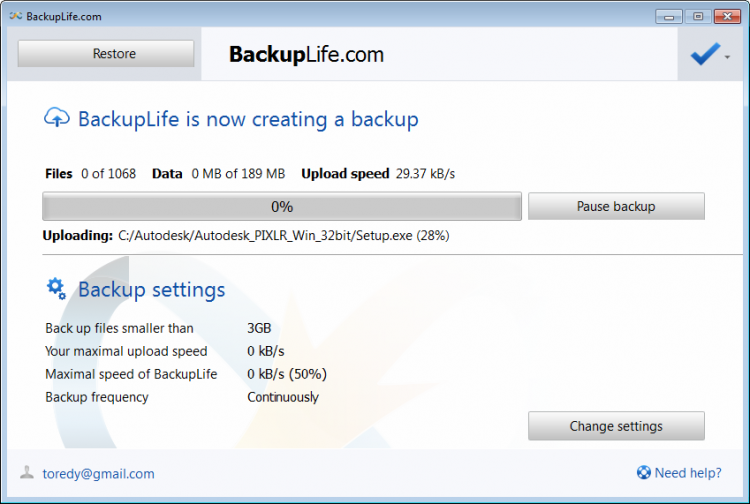
Task: Click the toredy@gmail.com account link
Action: pyautogui.click(x=97, y=474)
